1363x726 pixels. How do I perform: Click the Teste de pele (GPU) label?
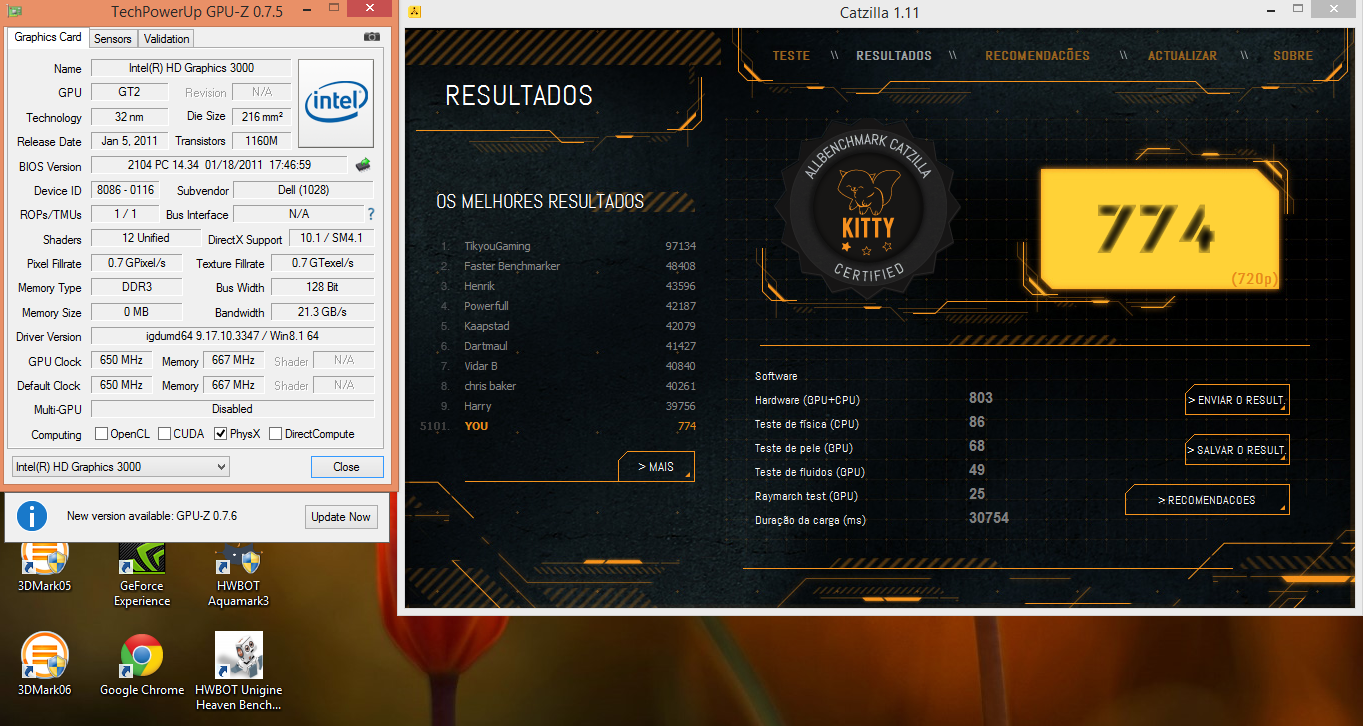pyautogui.click(x=804, y=448)
